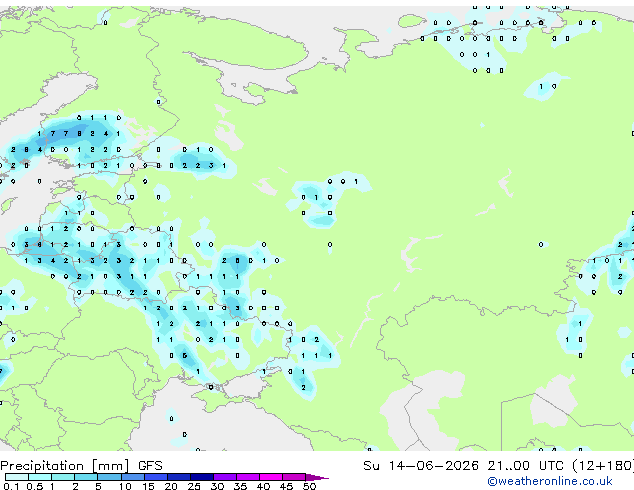Click the 30–35 mm purple legend box
Screen dimensions: 634x490
coord(225,477)
